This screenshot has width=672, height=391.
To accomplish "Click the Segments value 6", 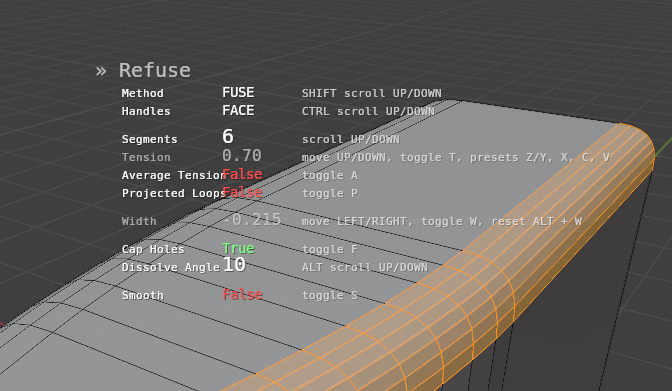I will 228,137.
